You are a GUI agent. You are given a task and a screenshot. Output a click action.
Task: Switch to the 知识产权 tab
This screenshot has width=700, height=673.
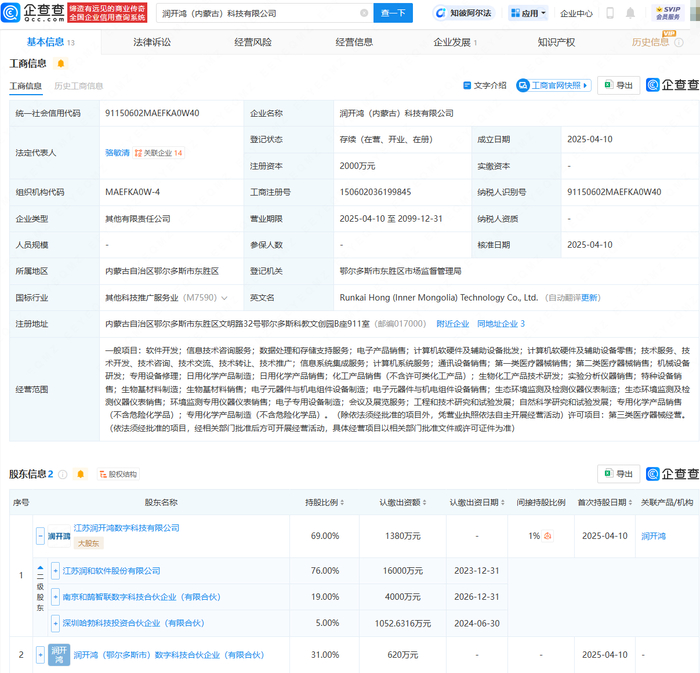tap(556, 42)
